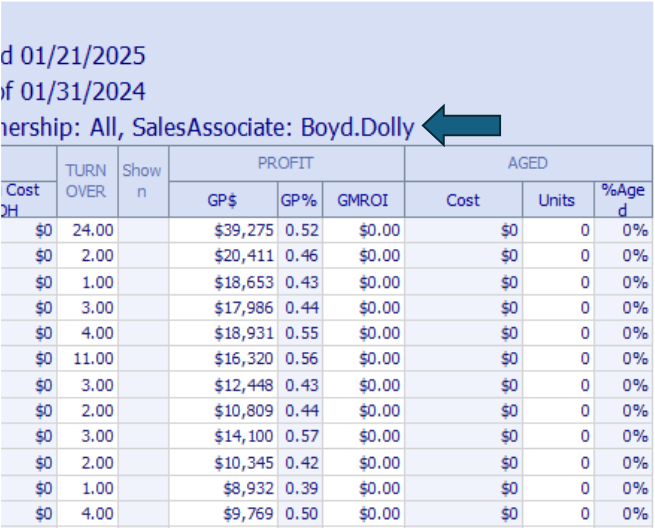Select the $17,986 GP$ cell
Viewport: 655px width, 528px height.
click(x=223, y=308)
